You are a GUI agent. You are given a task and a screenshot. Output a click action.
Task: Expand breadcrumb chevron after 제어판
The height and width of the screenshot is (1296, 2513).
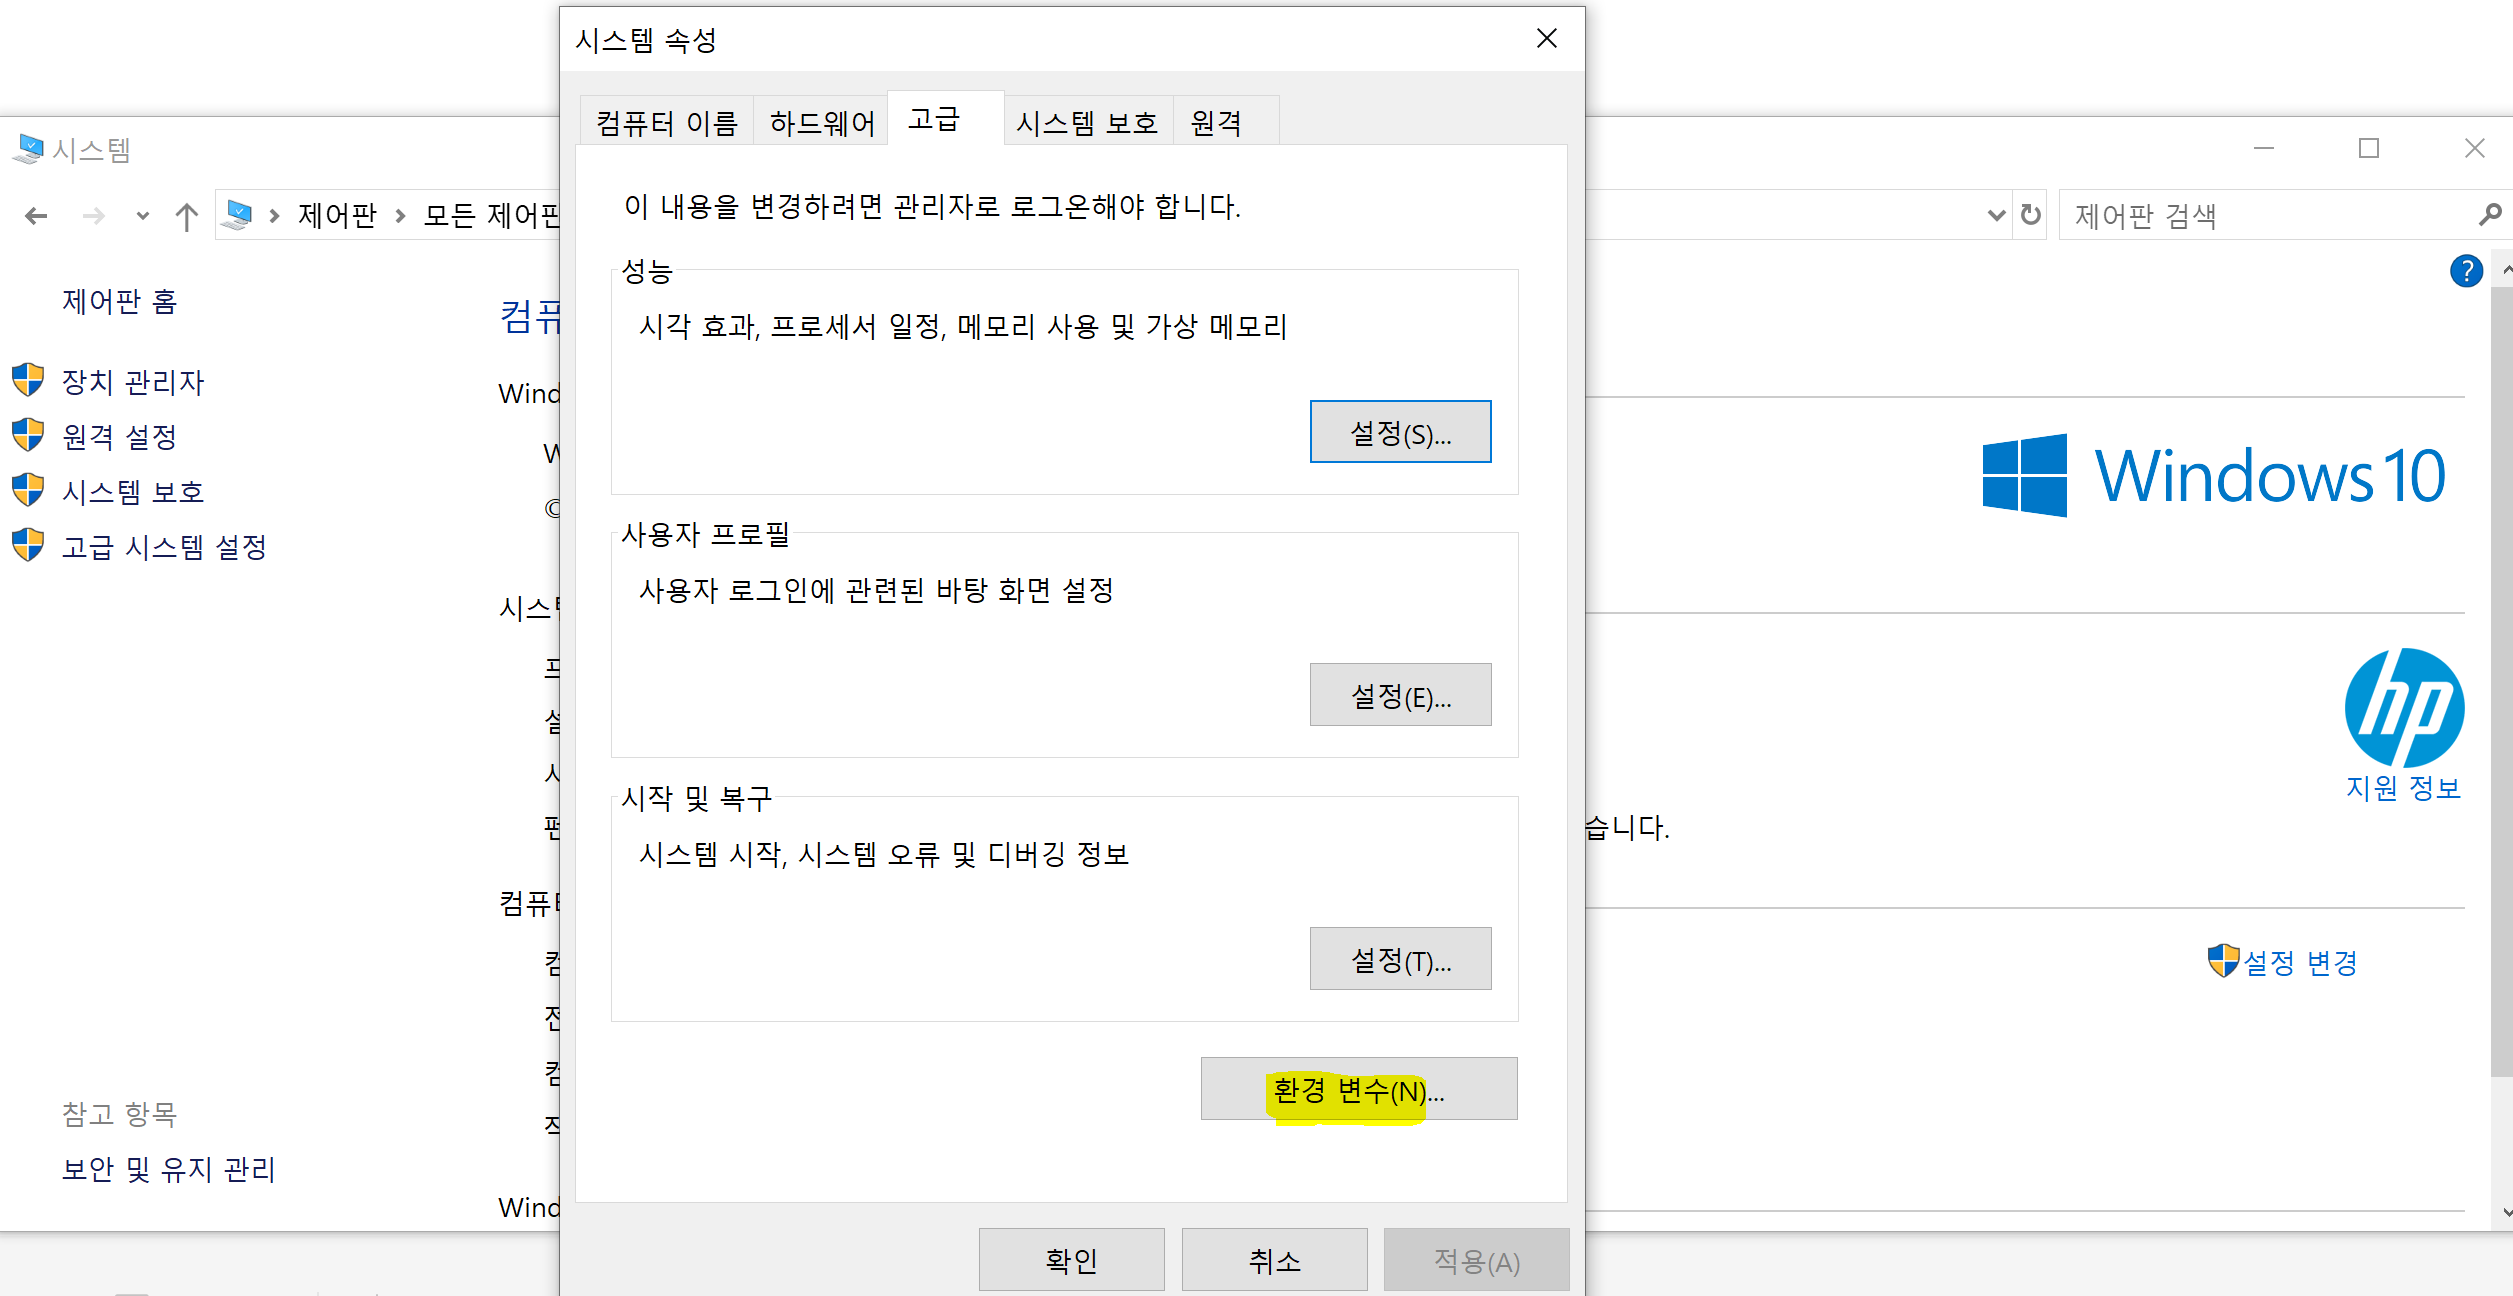pos(400,216)
